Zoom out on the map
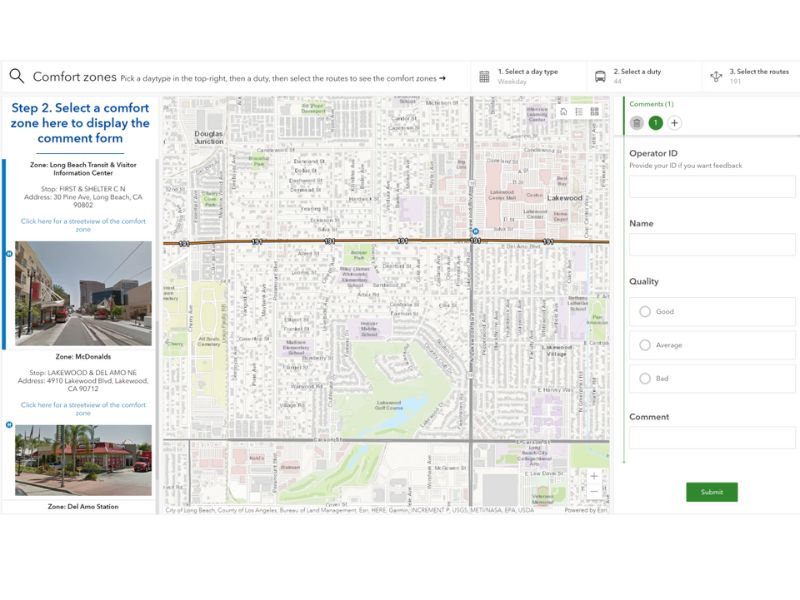The image size is (800, 600). [594, 492]
